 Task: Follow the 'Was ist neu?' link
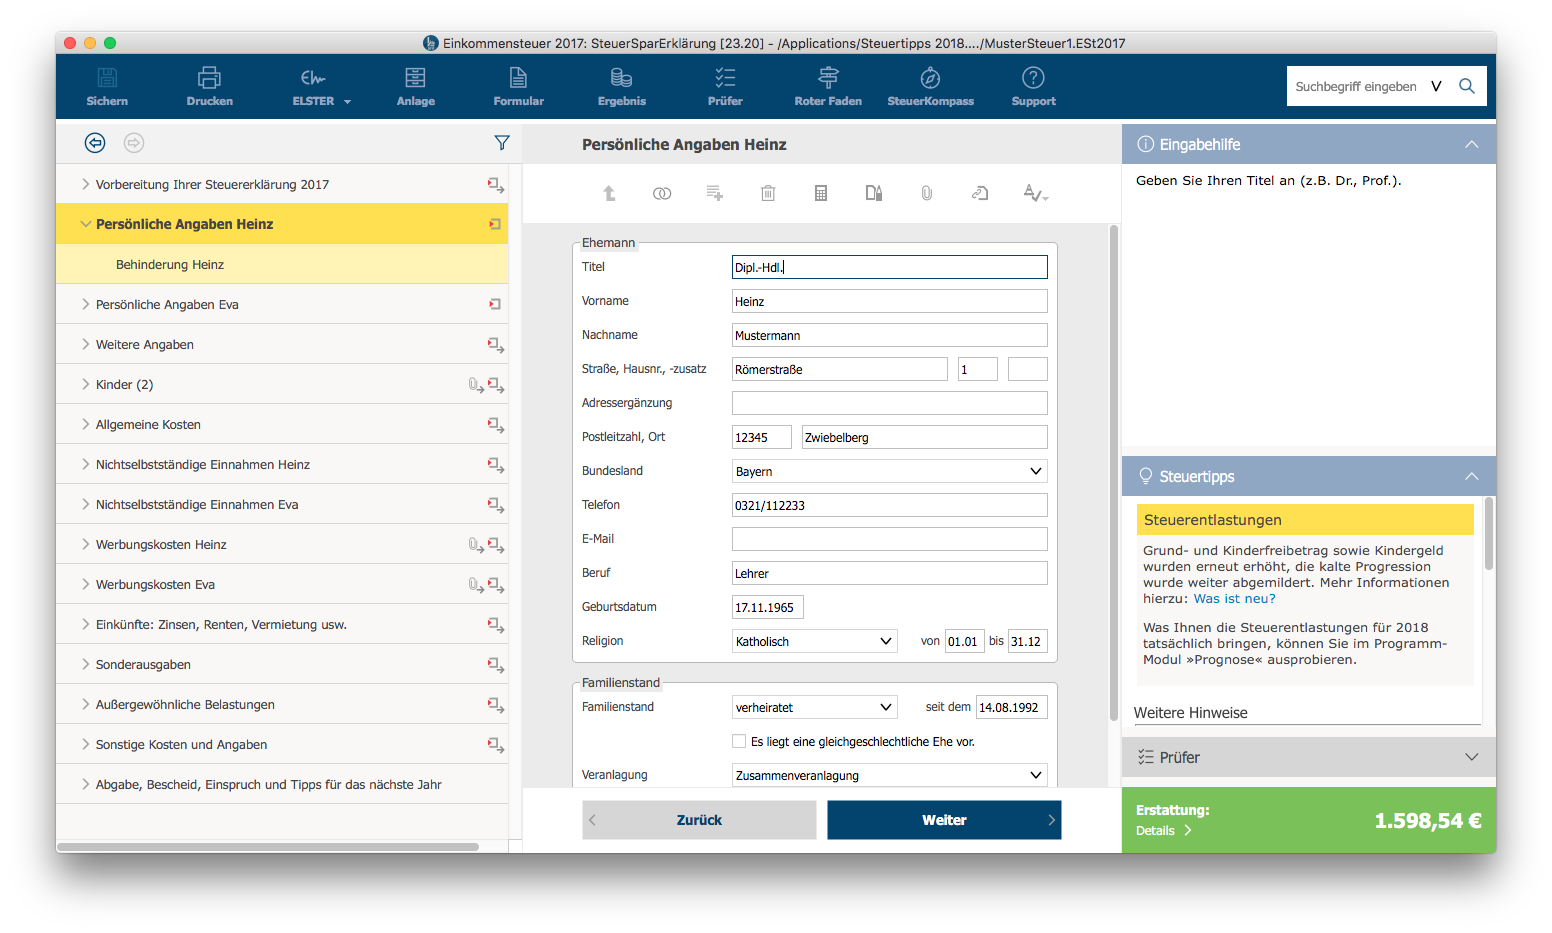[x=1234, y=599]
